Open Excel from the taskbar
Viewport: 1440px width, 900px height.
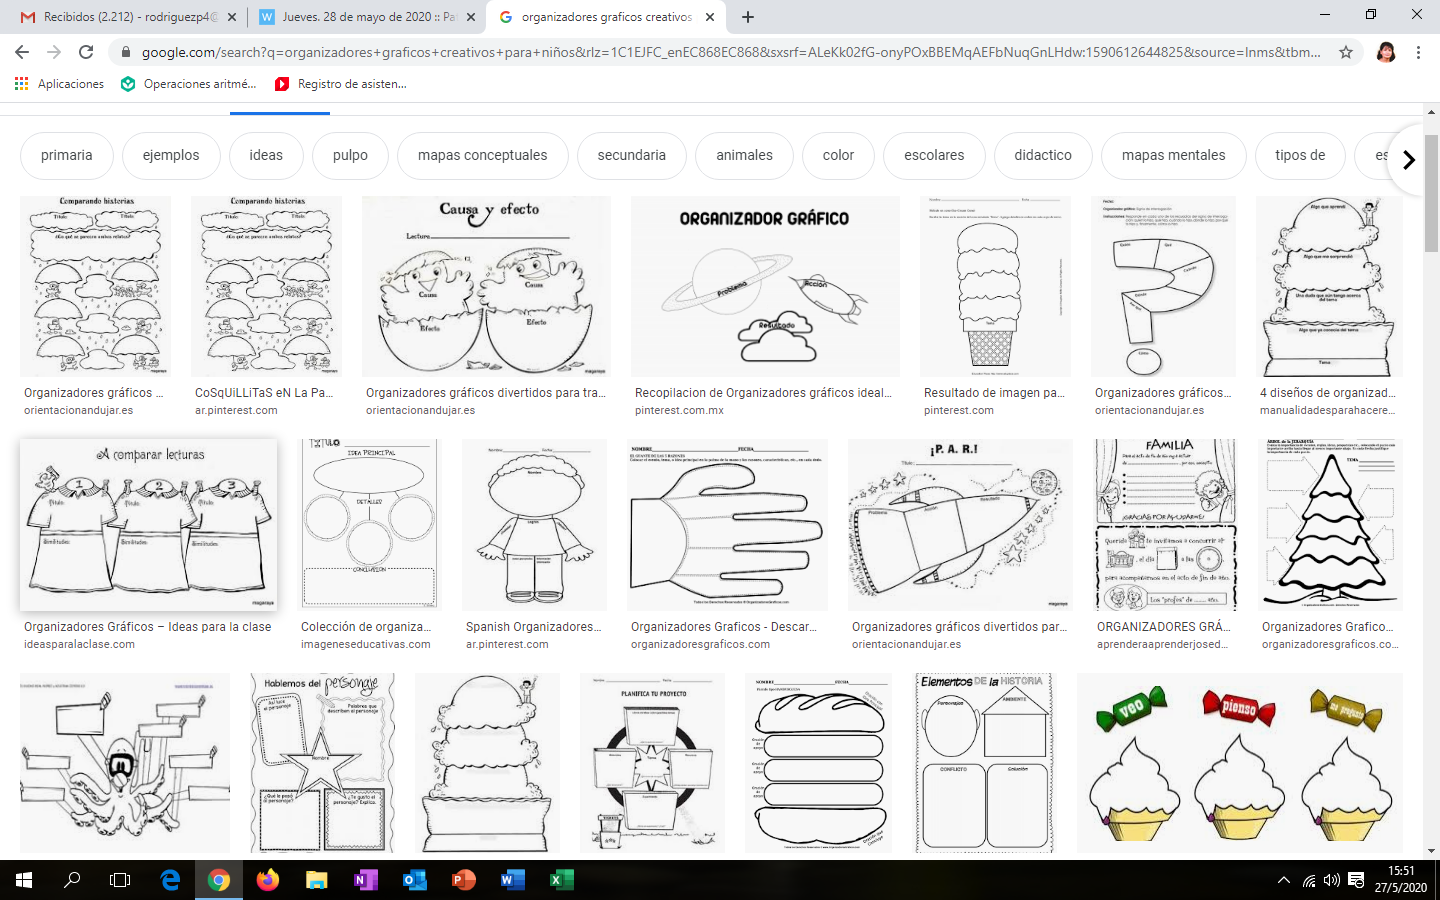(561, 880)
